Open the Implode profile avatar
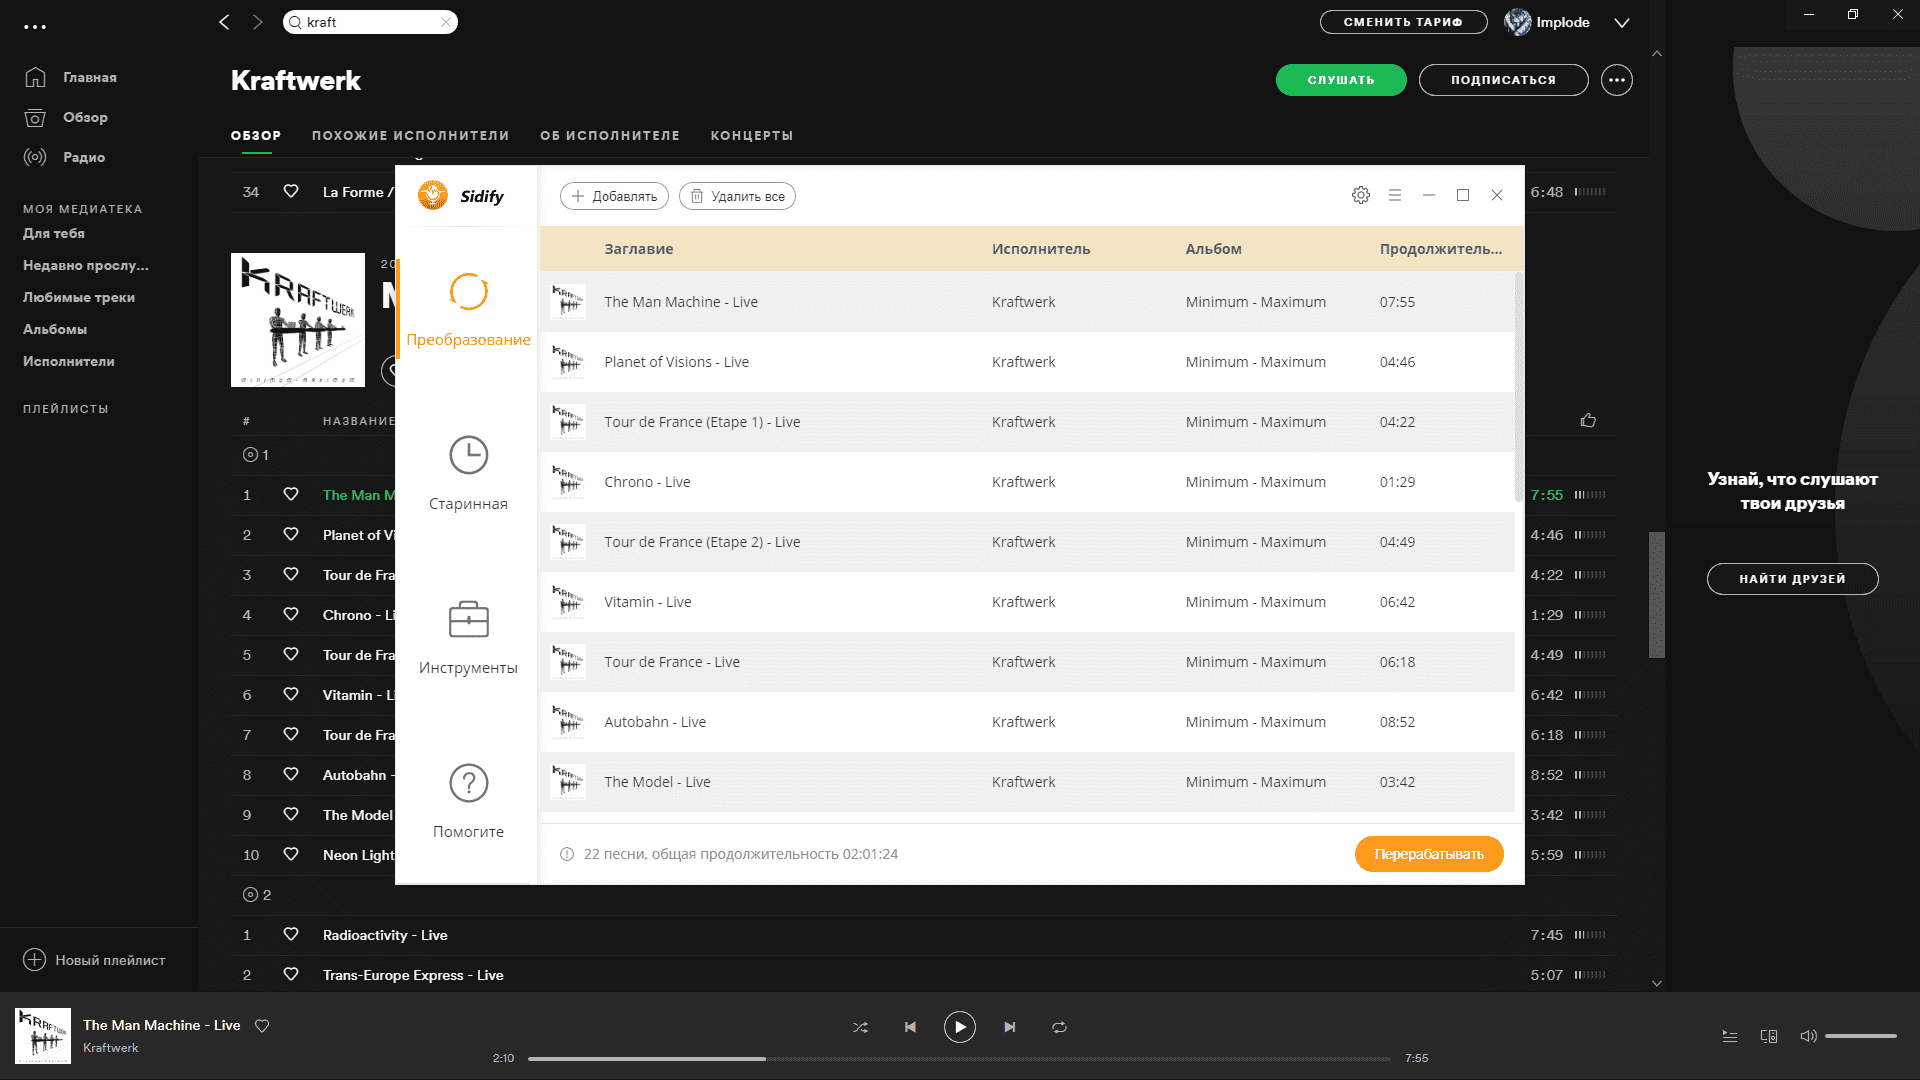The width and height of the screenshot is (1920, 1080). point(1518,22)
